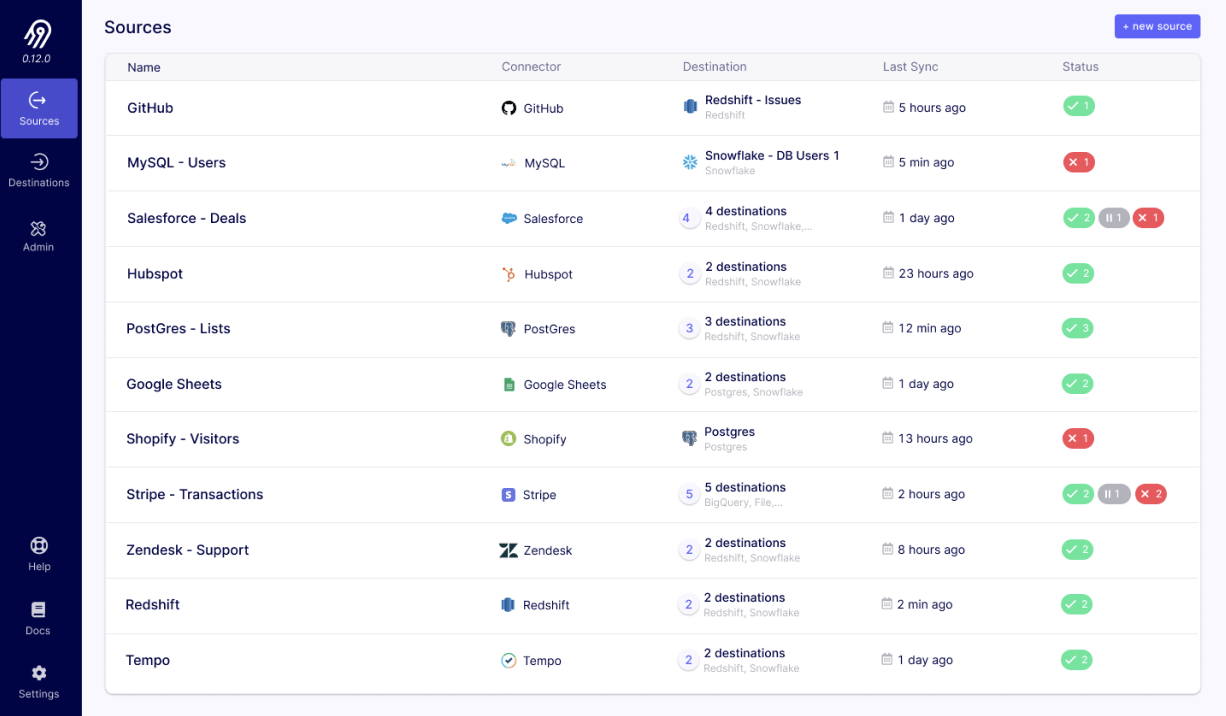Open the Destinations sidebar section

coord(39,169)
